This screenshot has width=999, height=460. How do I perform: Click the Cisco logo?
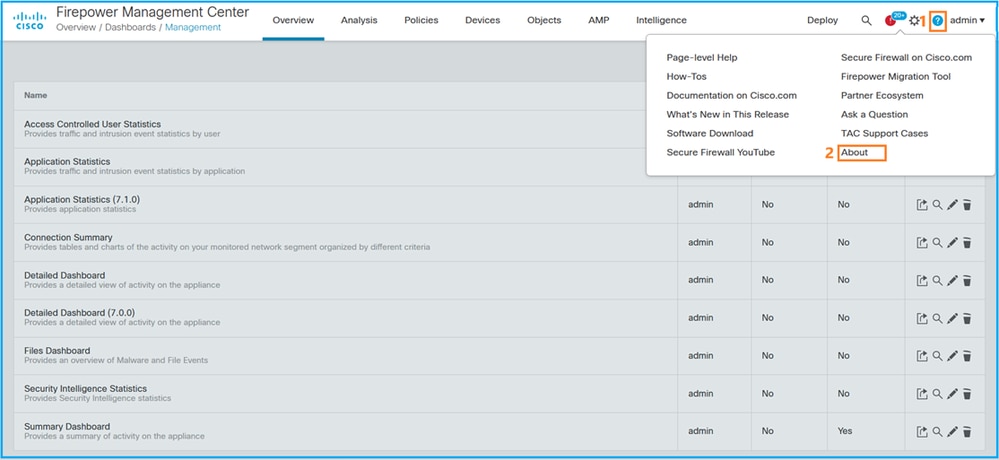pyautogui.click(x=30, y=20)
